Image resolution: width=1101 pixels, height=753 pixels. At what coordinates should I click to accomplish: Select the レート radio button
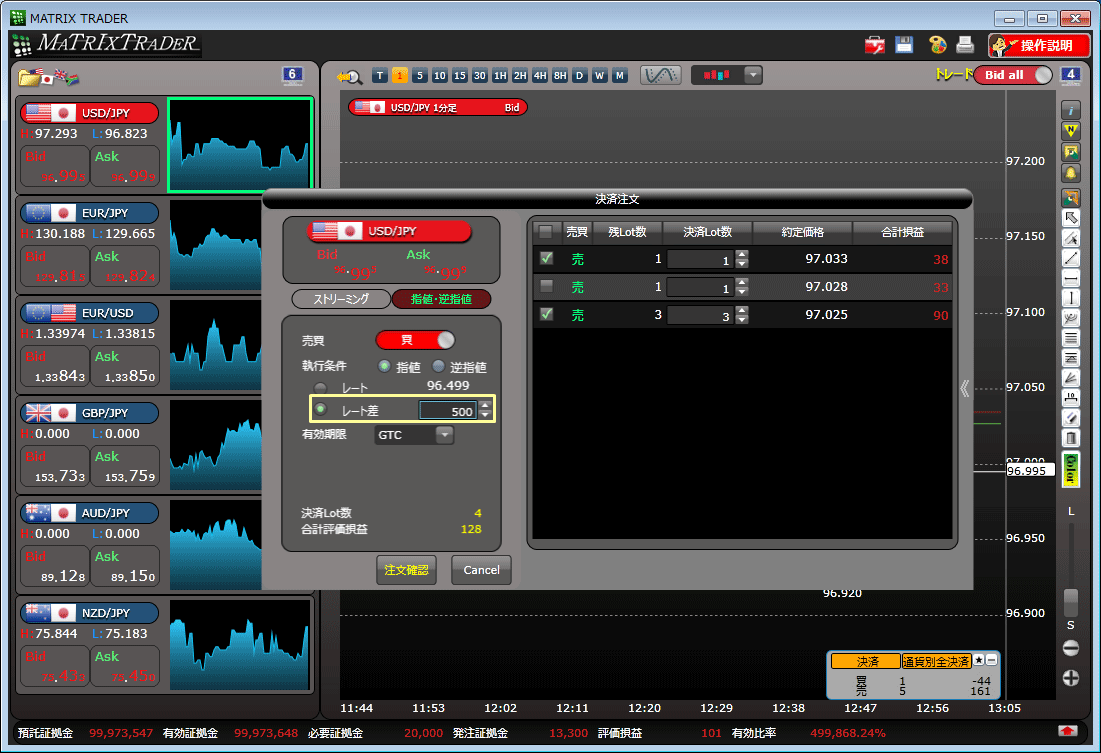(x=320, y=388)
